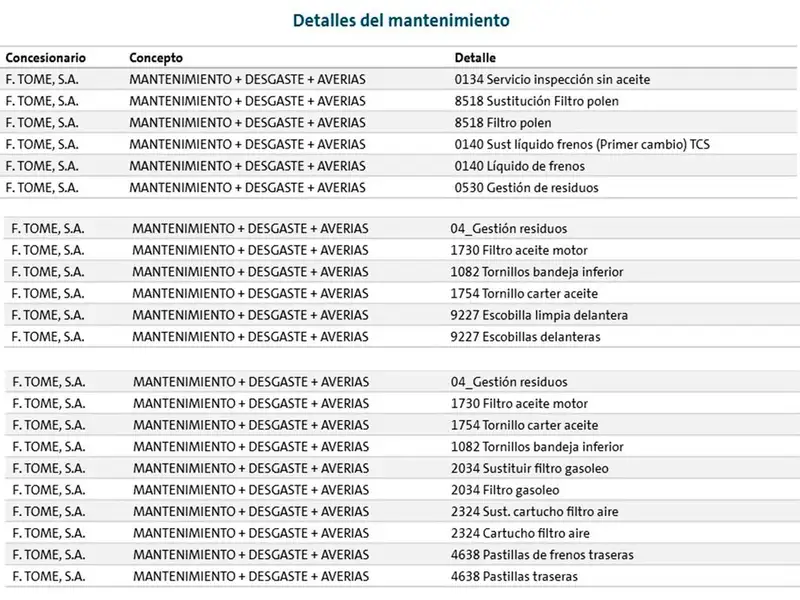
Task: Click the 0140 Líquido de frenos entry
Action: (519, 166)
